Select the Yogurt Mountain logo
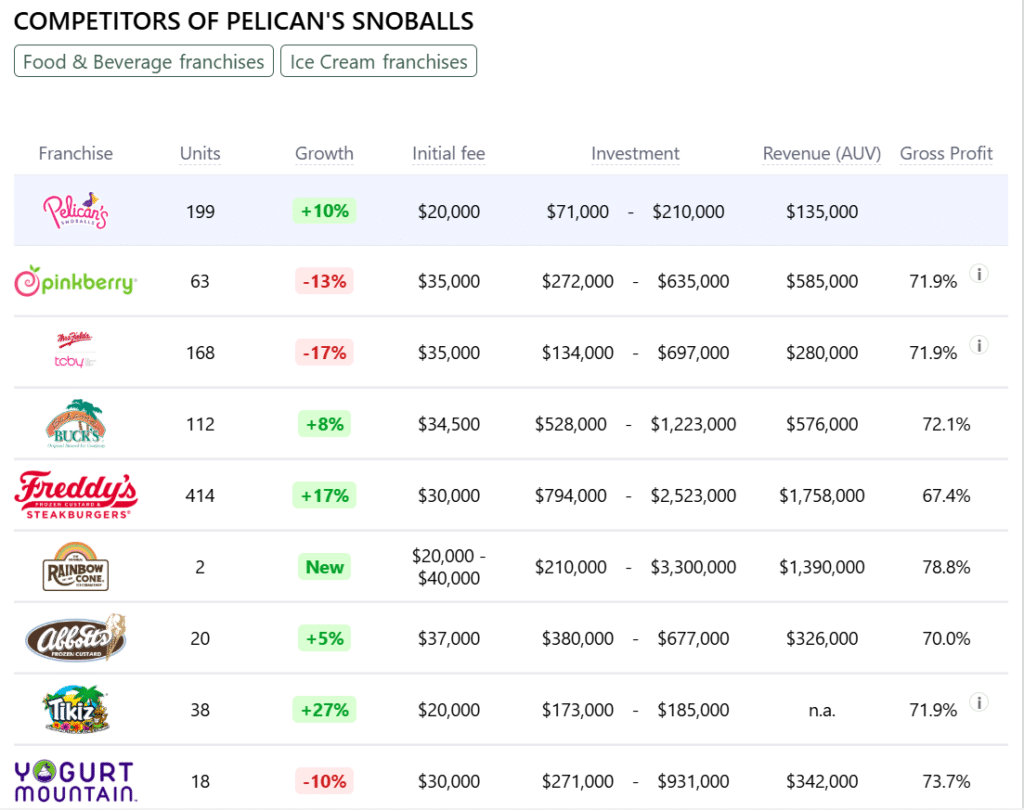The image size is (1024, 810). pyautogui.click(x=75, y=781)
